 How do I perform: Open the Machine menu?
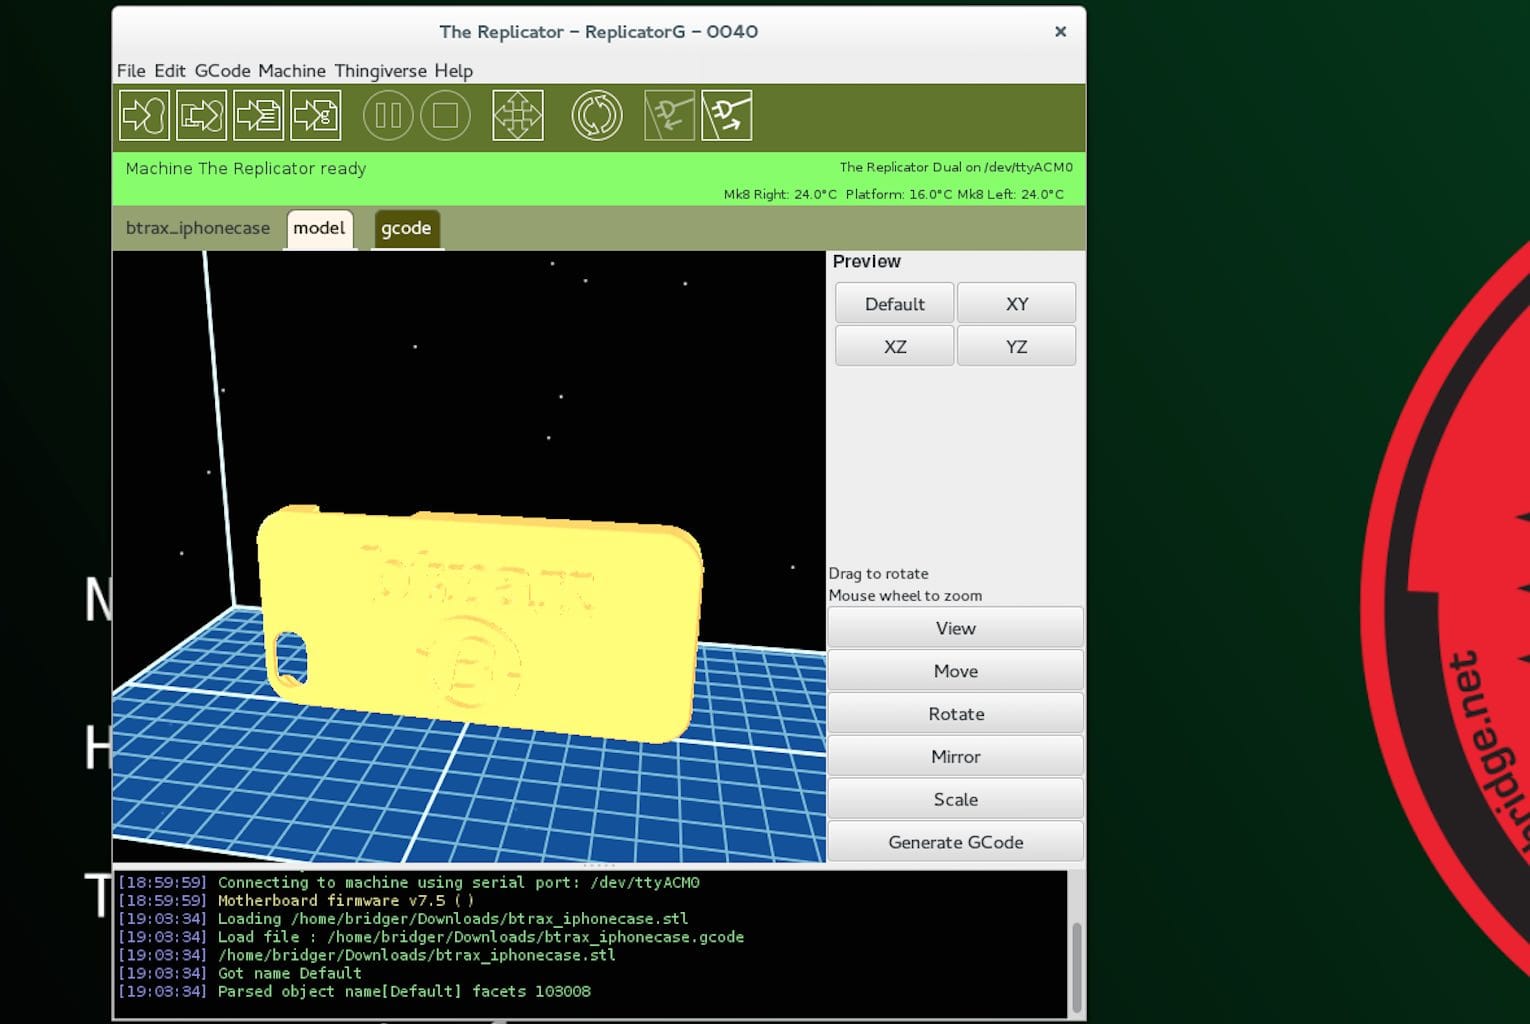[x=292, y=71]
